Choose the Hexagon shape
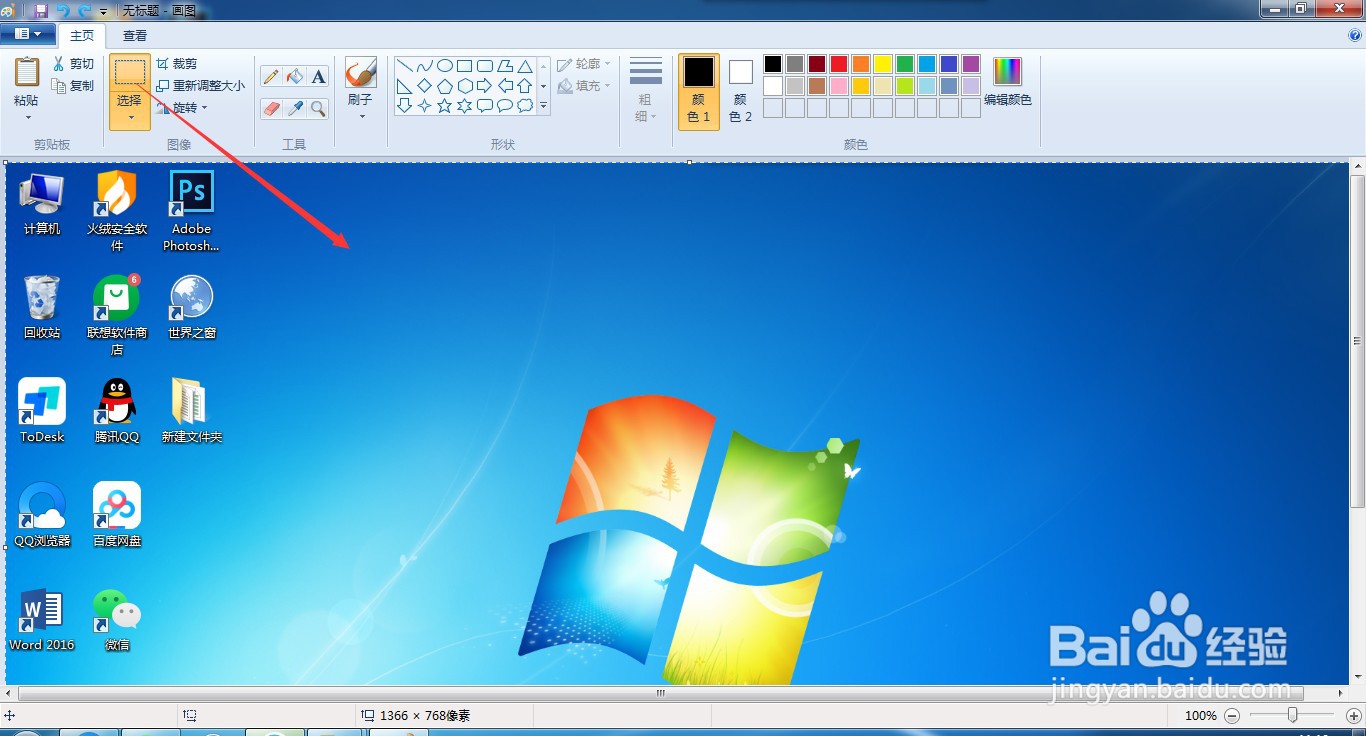 [x=465, y=86]
